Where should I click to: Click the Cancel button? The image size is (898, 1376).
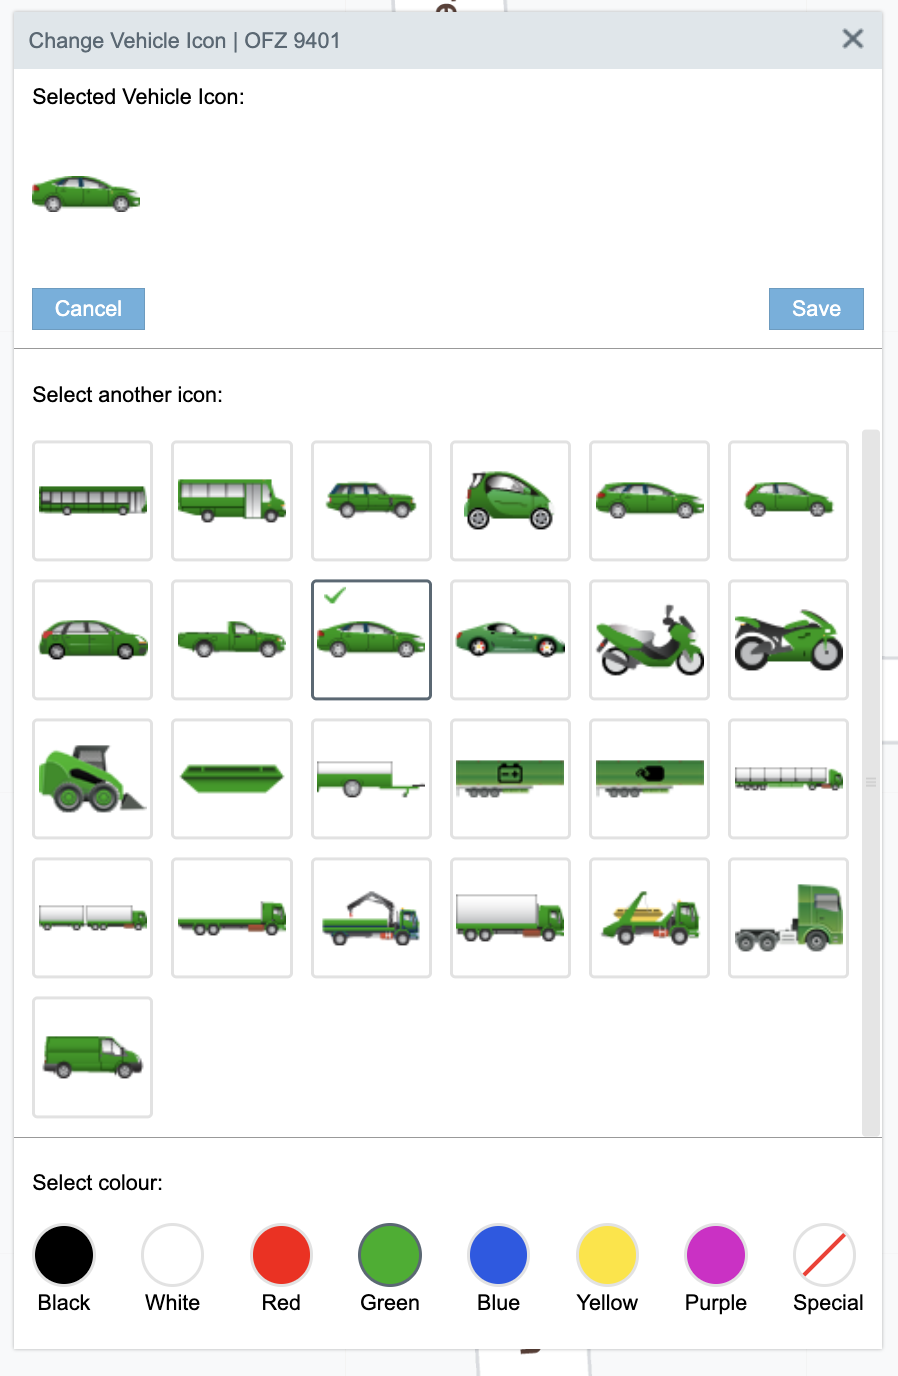click(88, 309)
